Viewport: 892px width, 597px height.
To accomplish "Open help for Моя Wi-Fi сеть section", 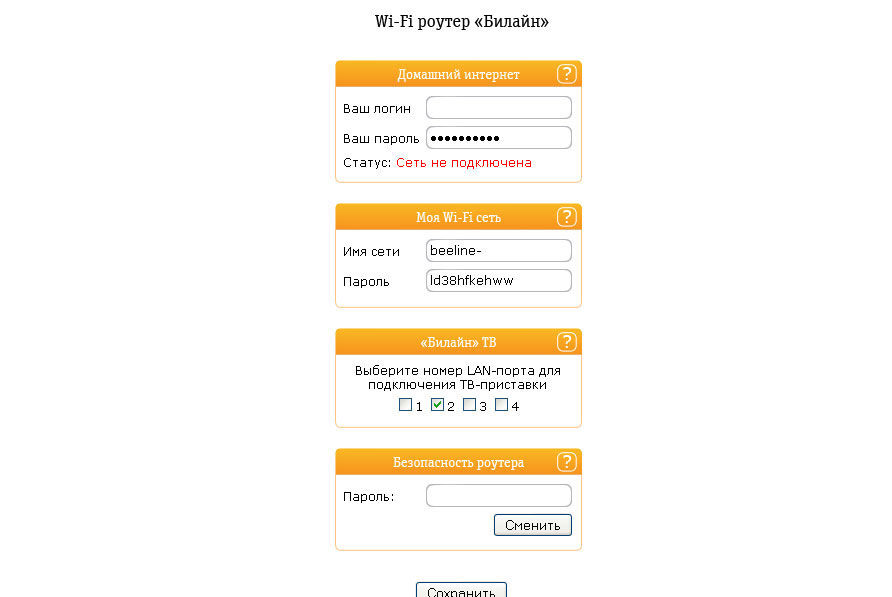I will click(x=567, y=216).
